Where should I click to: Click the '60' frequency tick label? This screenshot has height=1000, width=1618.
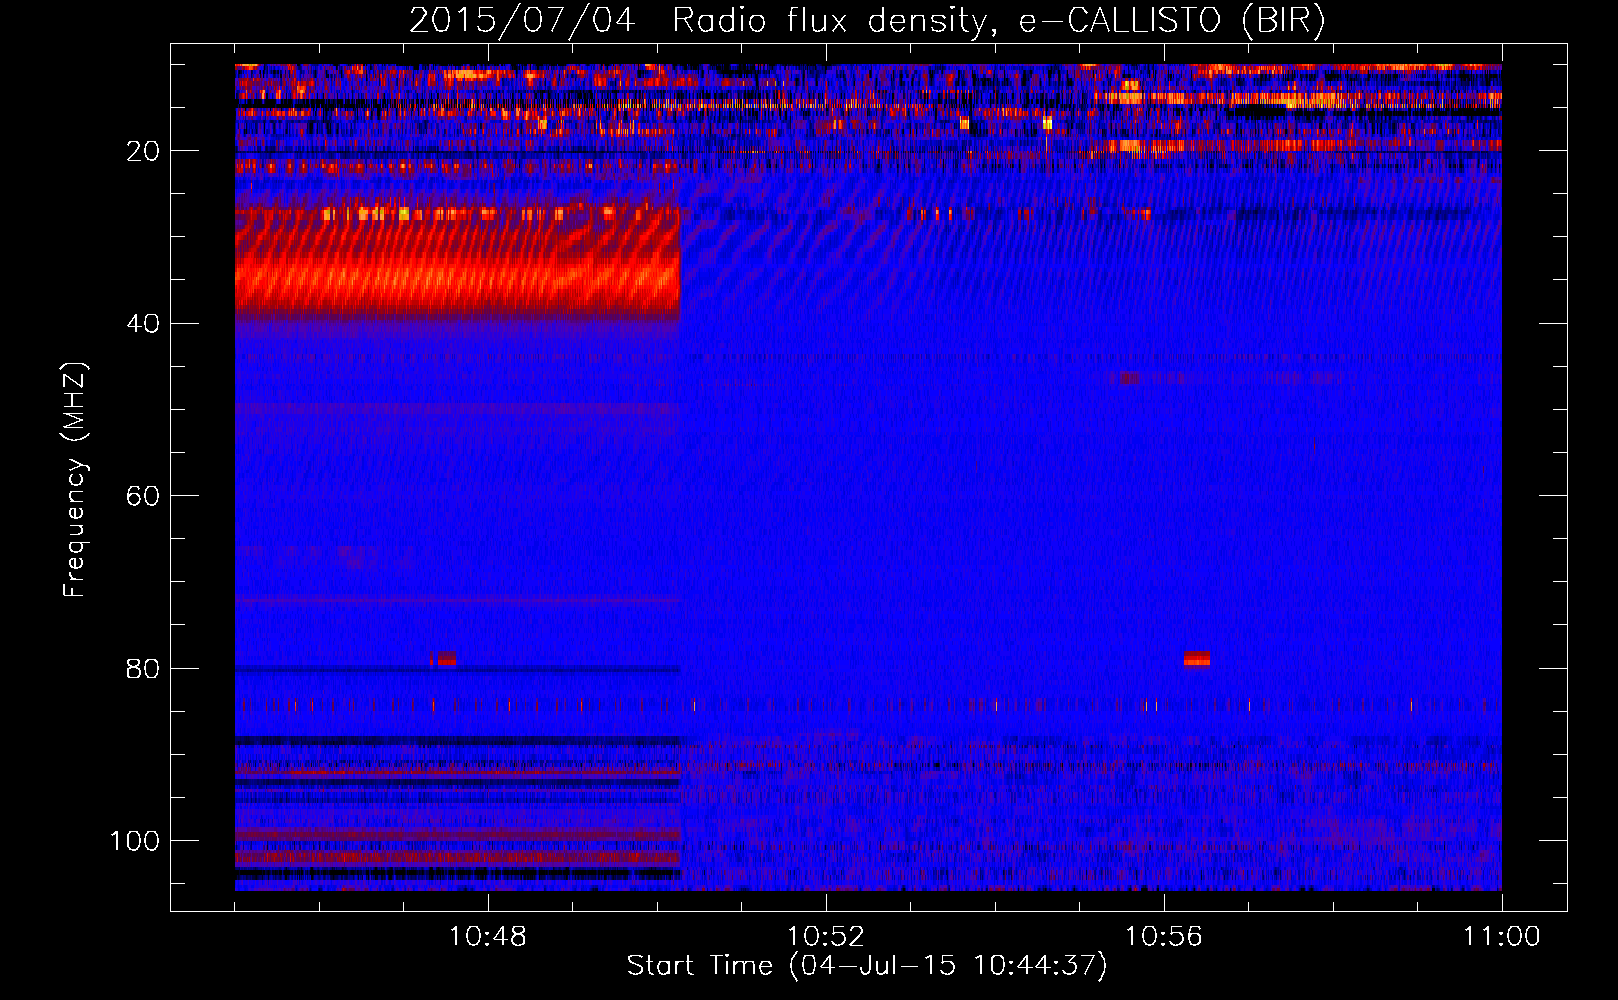pos(144,496)
